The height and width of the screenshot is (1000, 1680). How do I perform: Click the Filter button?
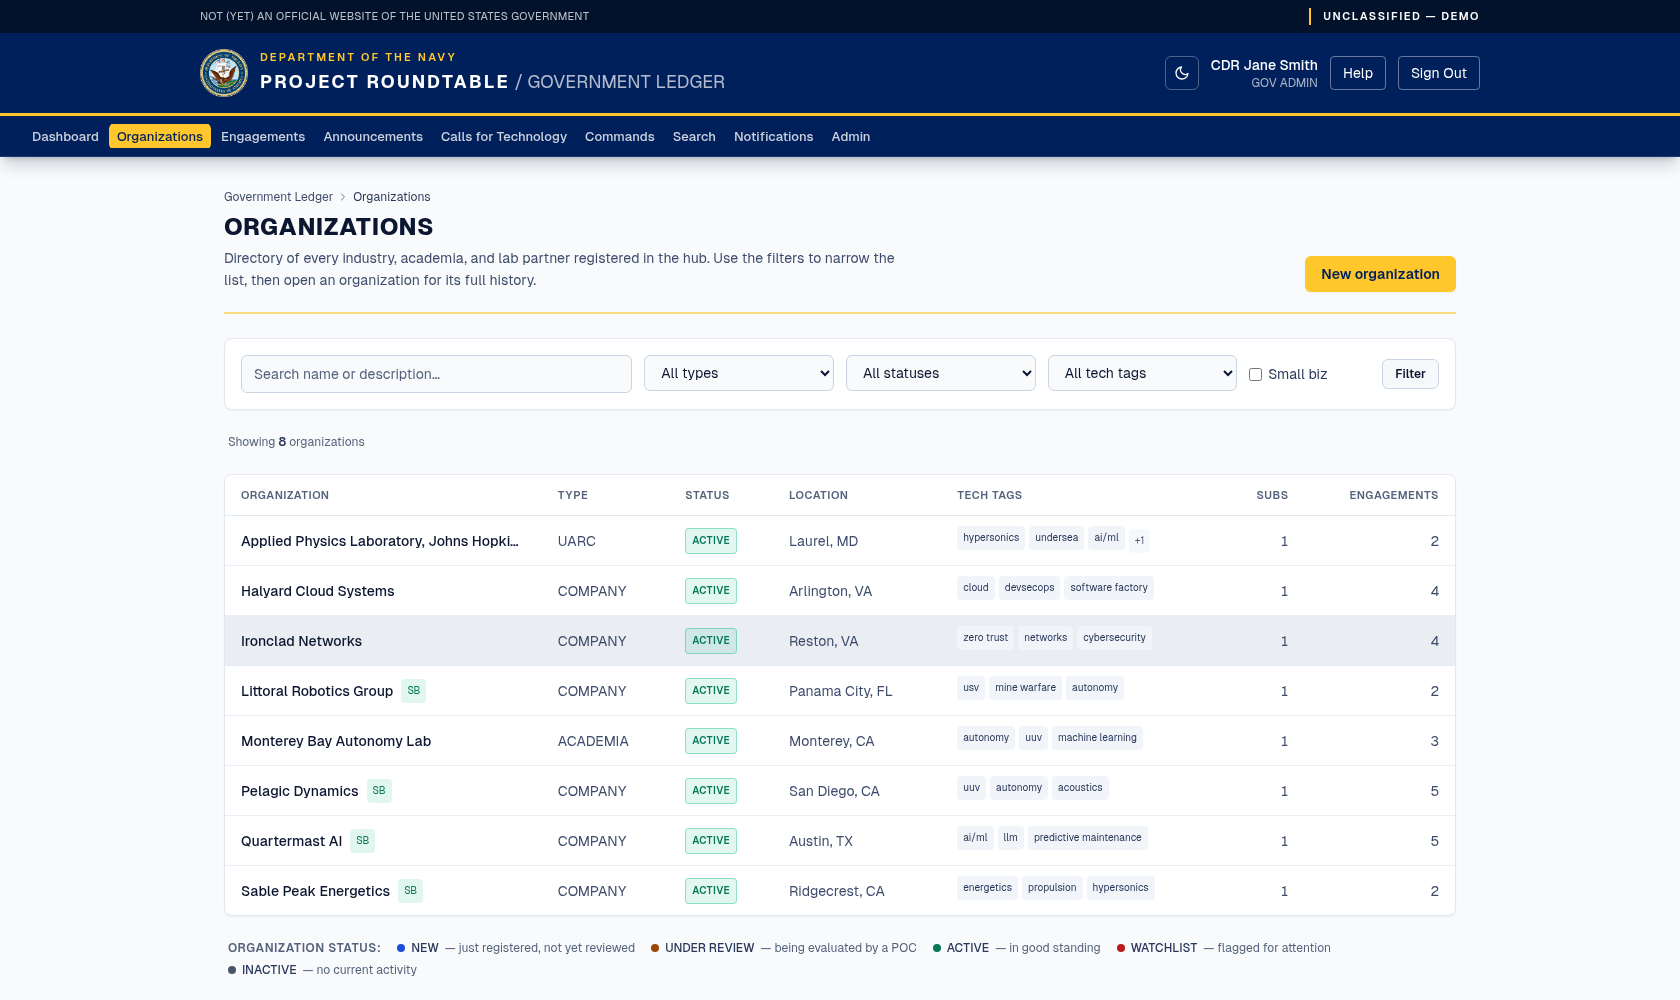pyautogui.click(x=1410, y=374)
